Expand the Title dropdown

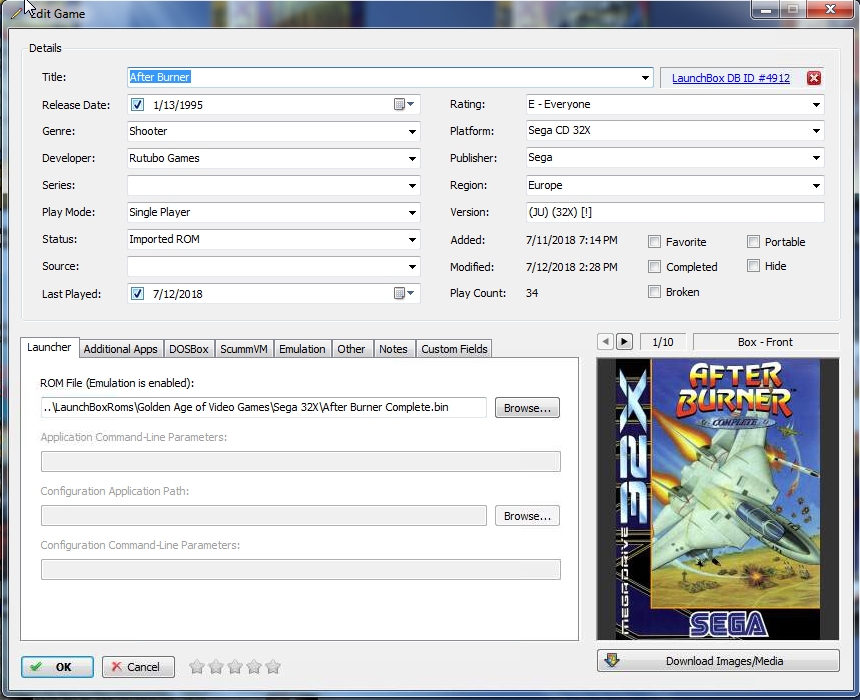645,78
